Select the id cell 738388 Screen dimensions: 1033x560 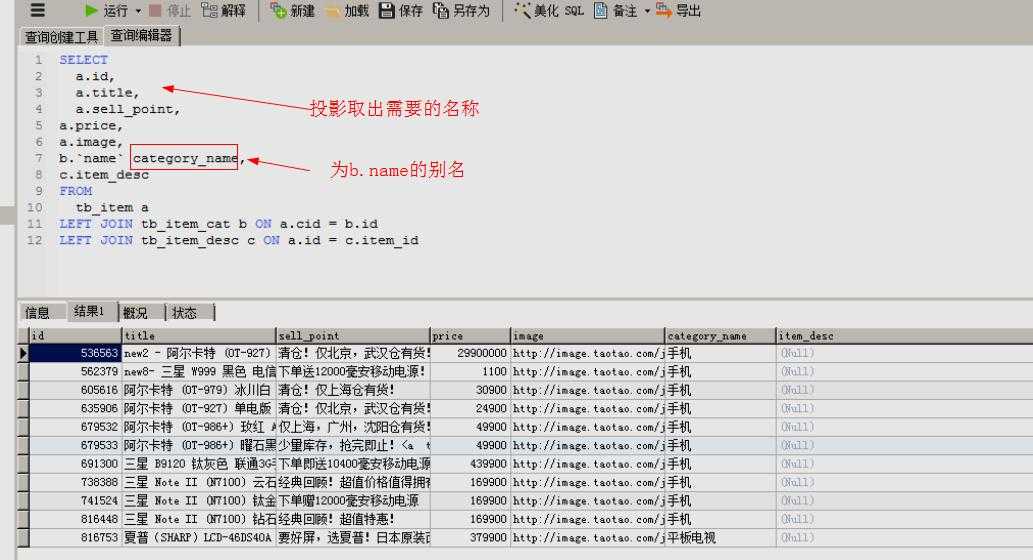(x=75, y=482)
